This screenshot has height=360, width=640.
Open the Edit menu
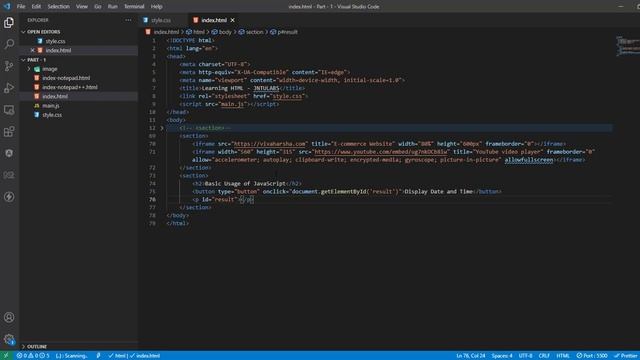(36, 7)
